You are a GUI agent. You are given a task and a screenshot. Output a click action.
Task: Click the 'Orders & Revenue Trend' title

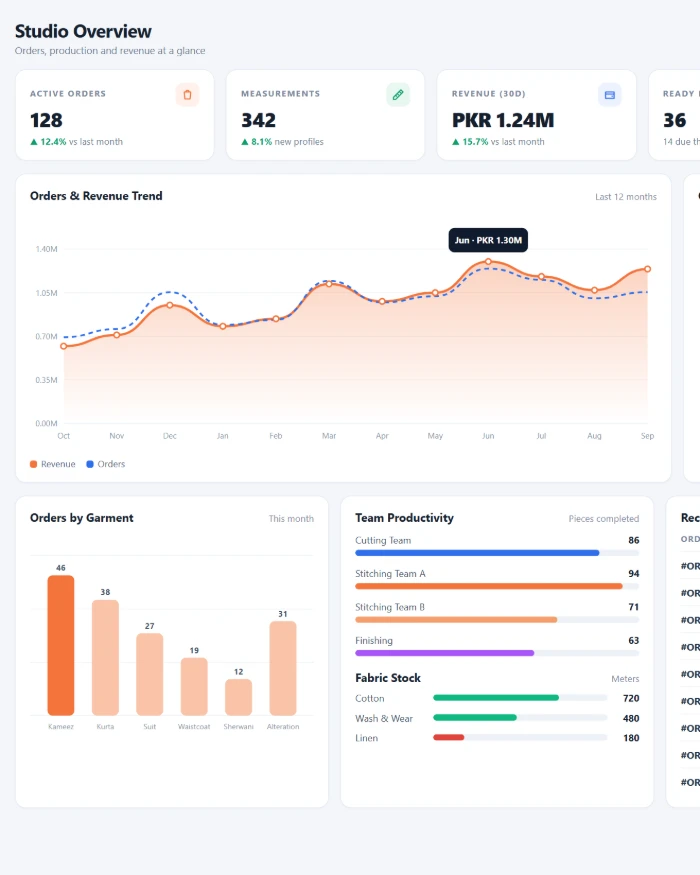(96, 196)
